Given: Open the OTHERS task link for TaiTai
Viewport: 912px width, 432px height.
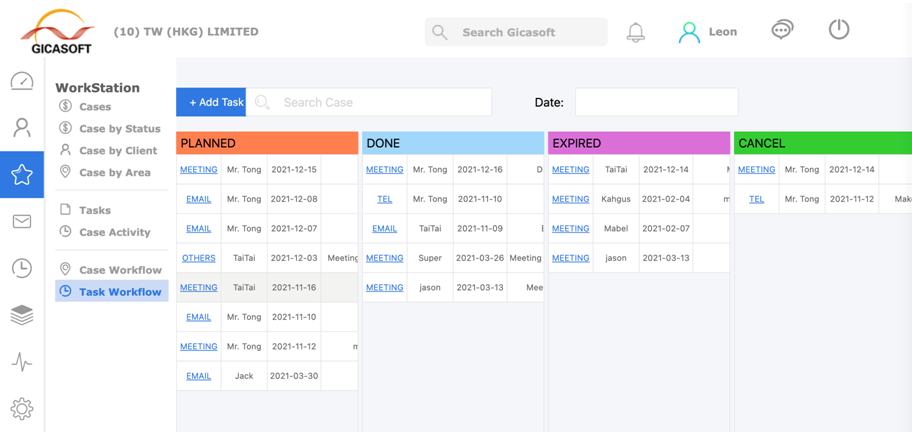Looking at the screenshot, I should (199, 258).
